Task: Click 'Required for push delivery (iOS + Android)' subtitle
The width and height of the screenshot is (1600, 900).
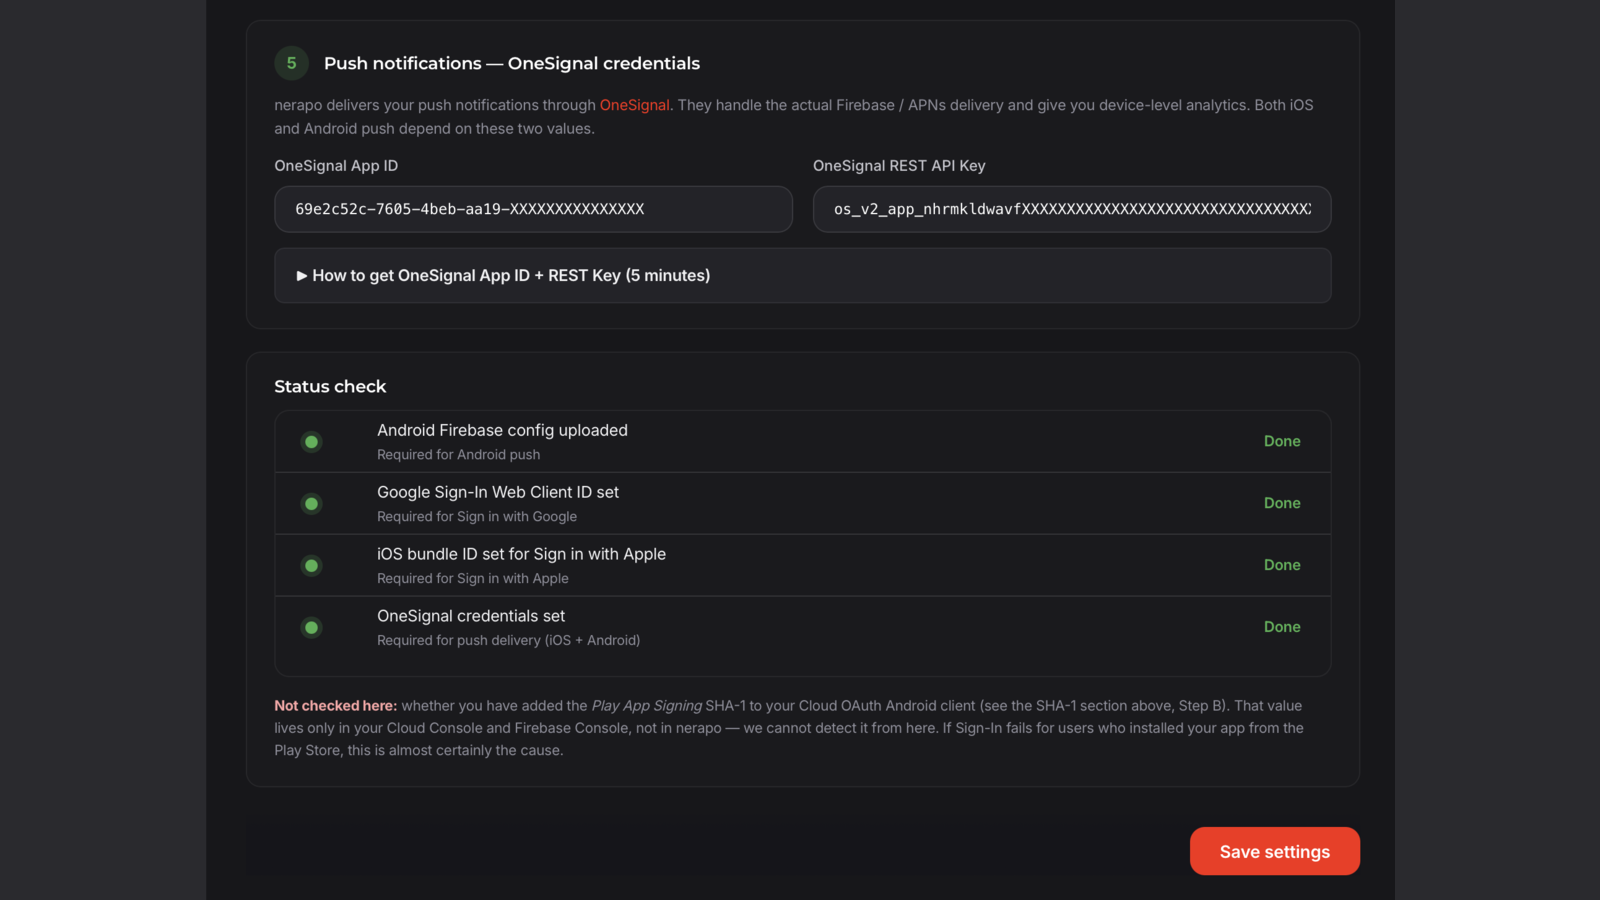Action: point(508,641)
